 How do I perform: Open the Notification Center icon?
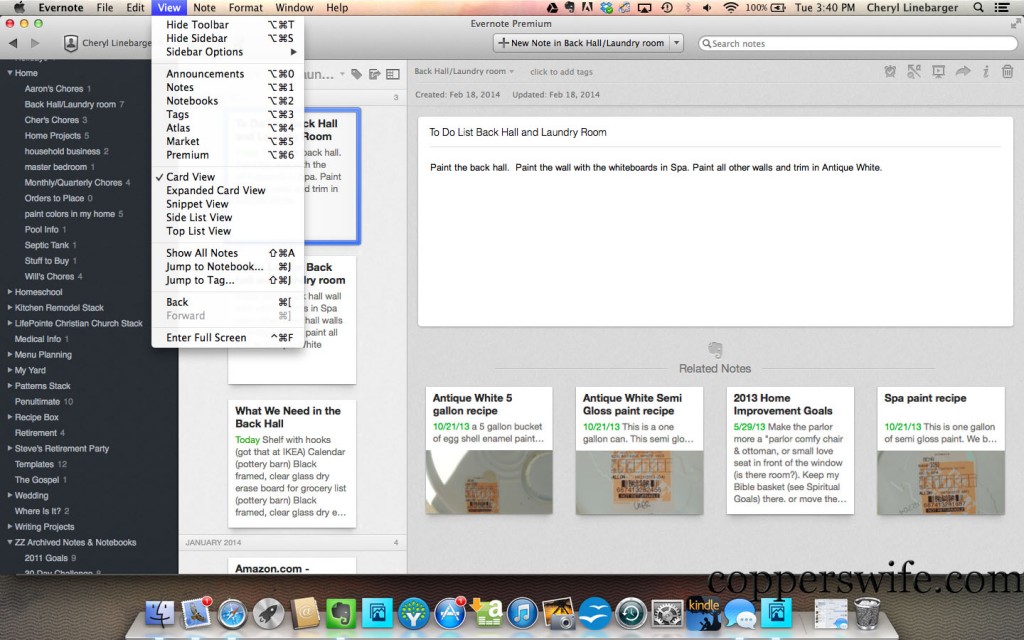point(1000,8)
